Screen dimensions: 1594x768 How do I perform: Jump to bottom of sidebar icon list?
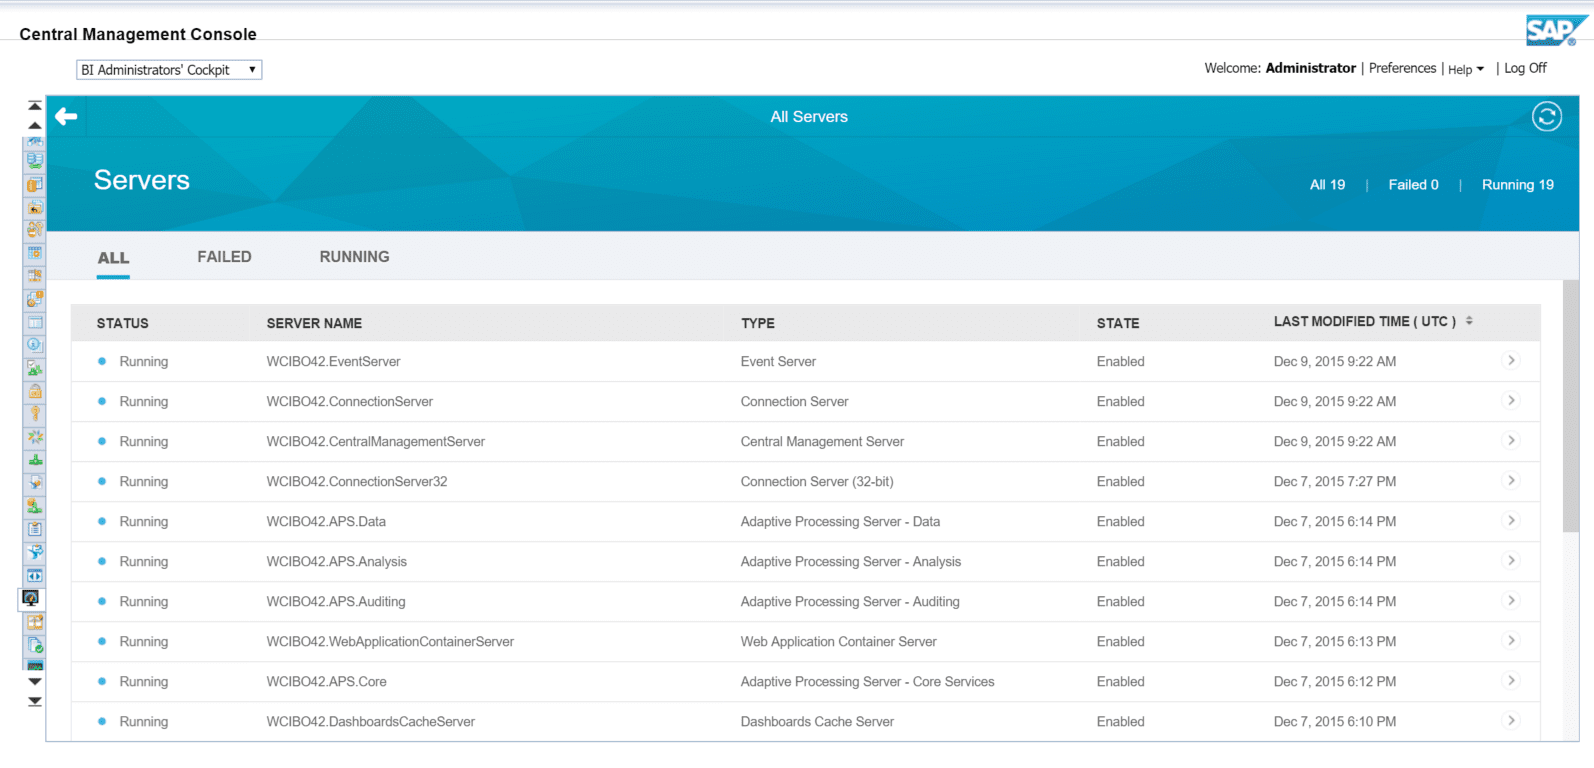tap(35, 701)
